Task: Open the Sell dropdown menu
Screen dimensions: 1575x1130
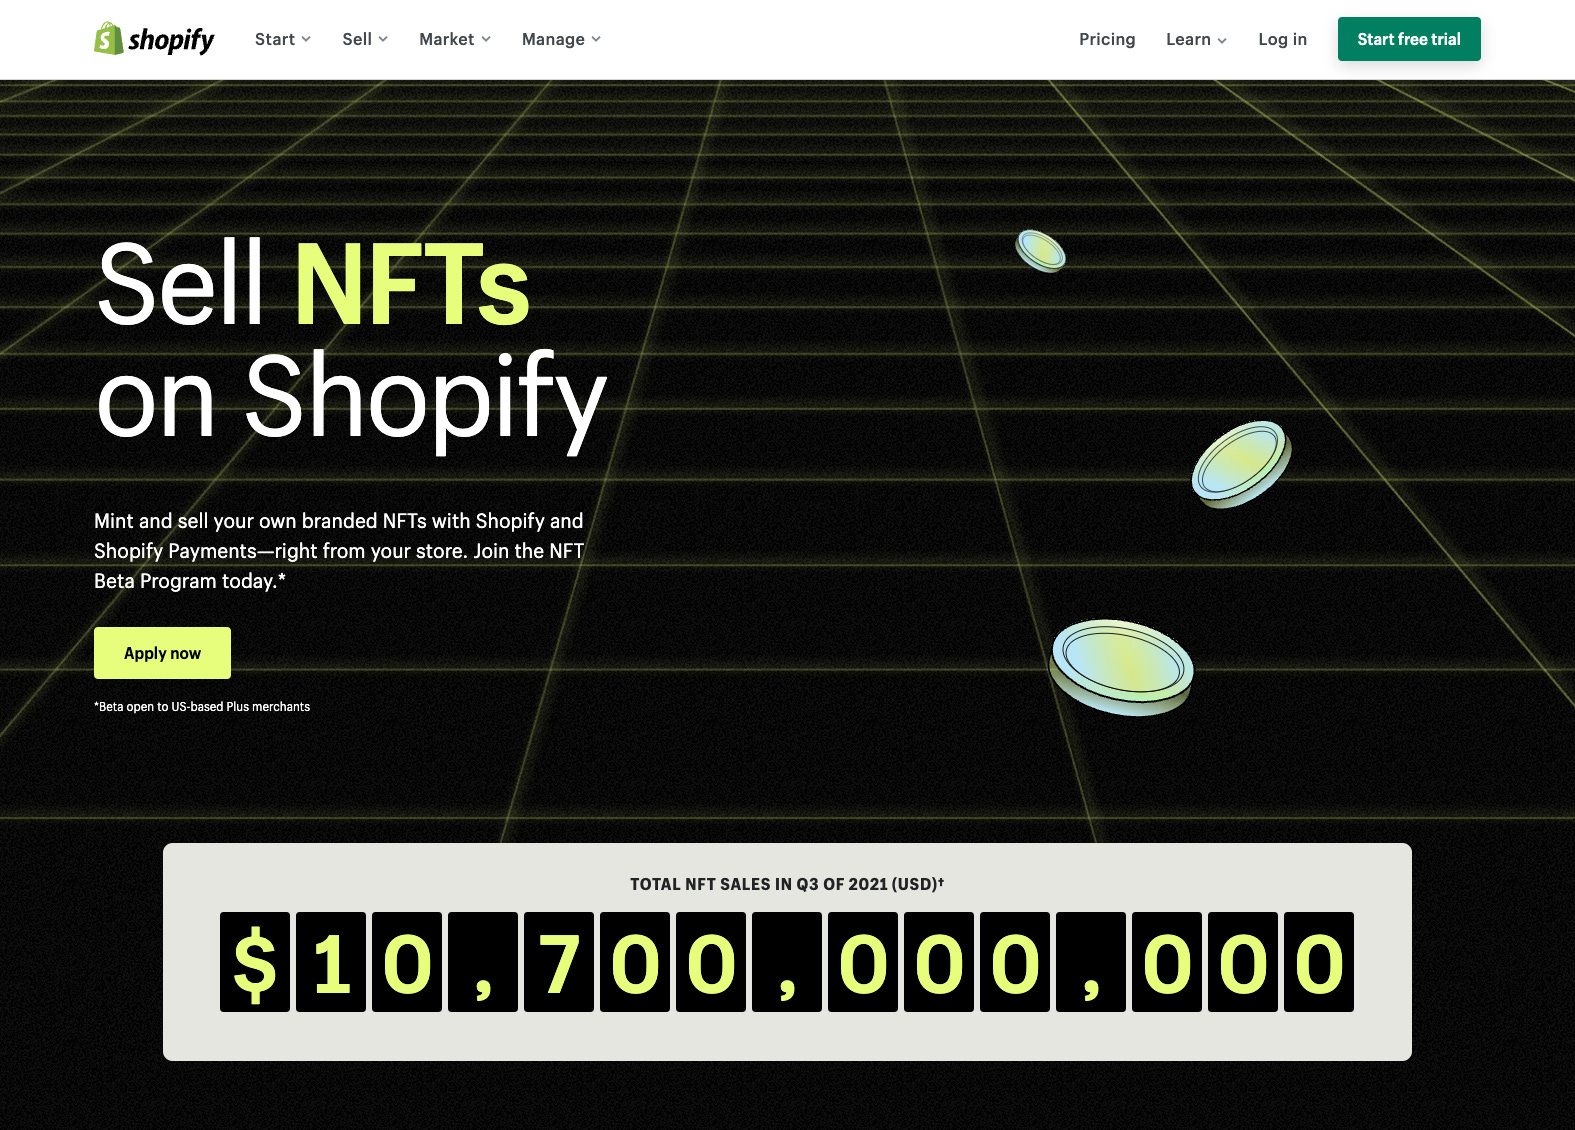Action: (365, 39)
